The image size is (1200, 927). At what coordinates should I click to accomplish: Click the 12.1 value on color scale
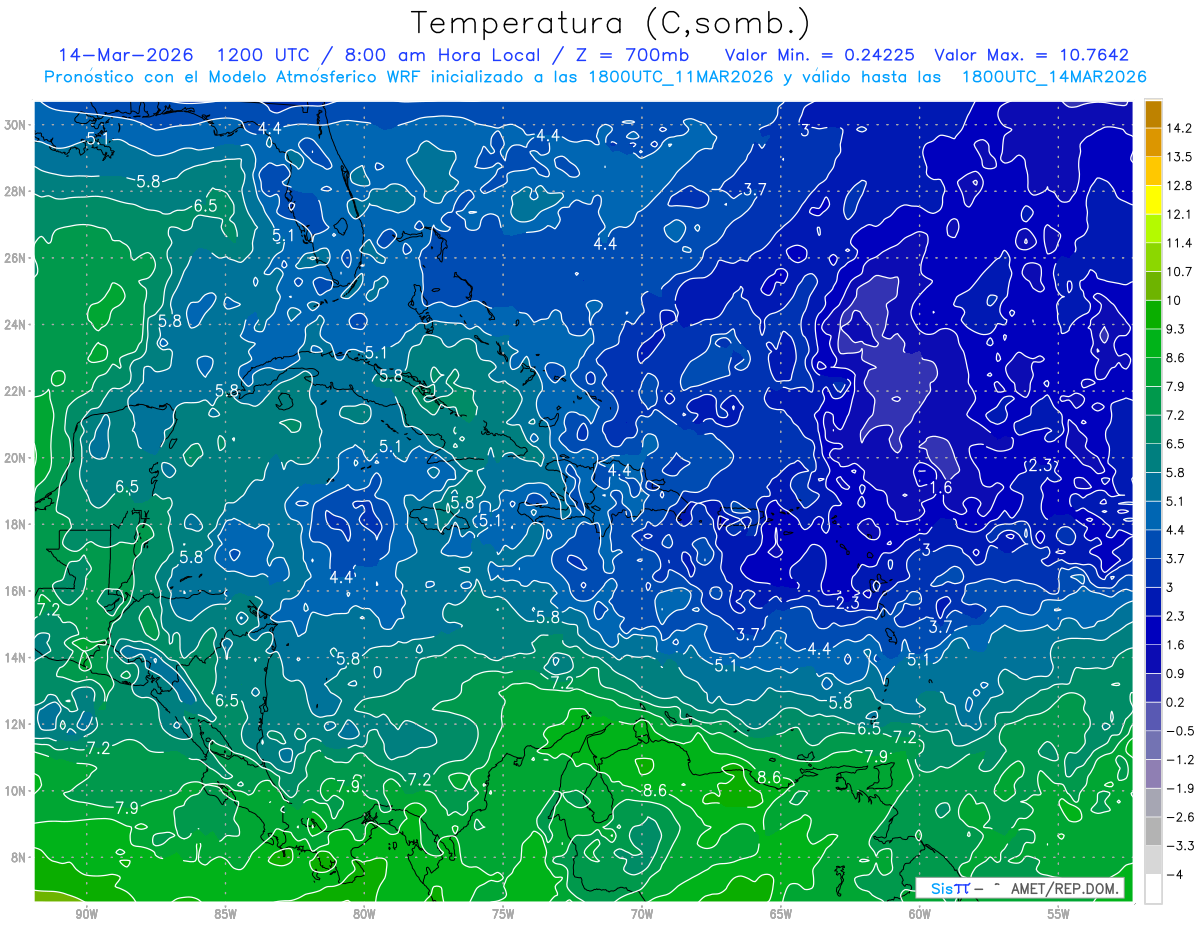(x=1179, y=214)
